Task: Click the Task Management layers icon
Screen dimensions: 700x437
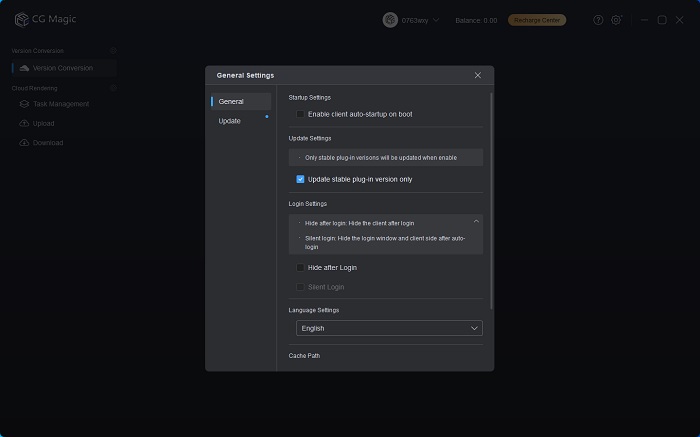Action: pos(24,104)
